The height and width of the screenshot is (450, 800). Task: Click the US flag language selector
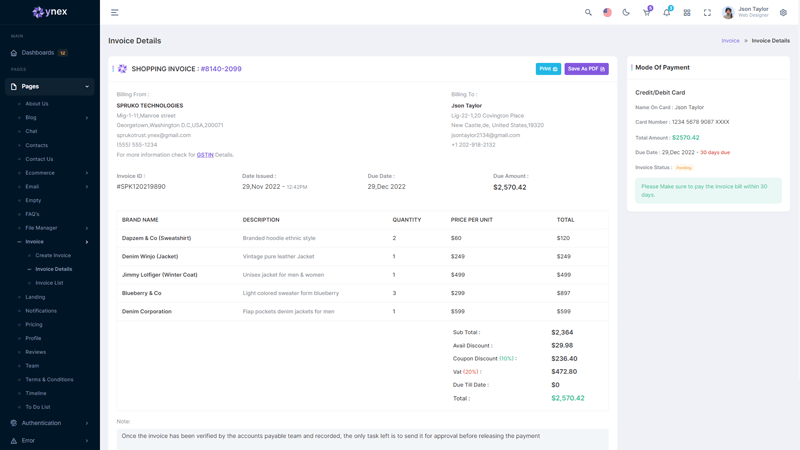[607, 13]
